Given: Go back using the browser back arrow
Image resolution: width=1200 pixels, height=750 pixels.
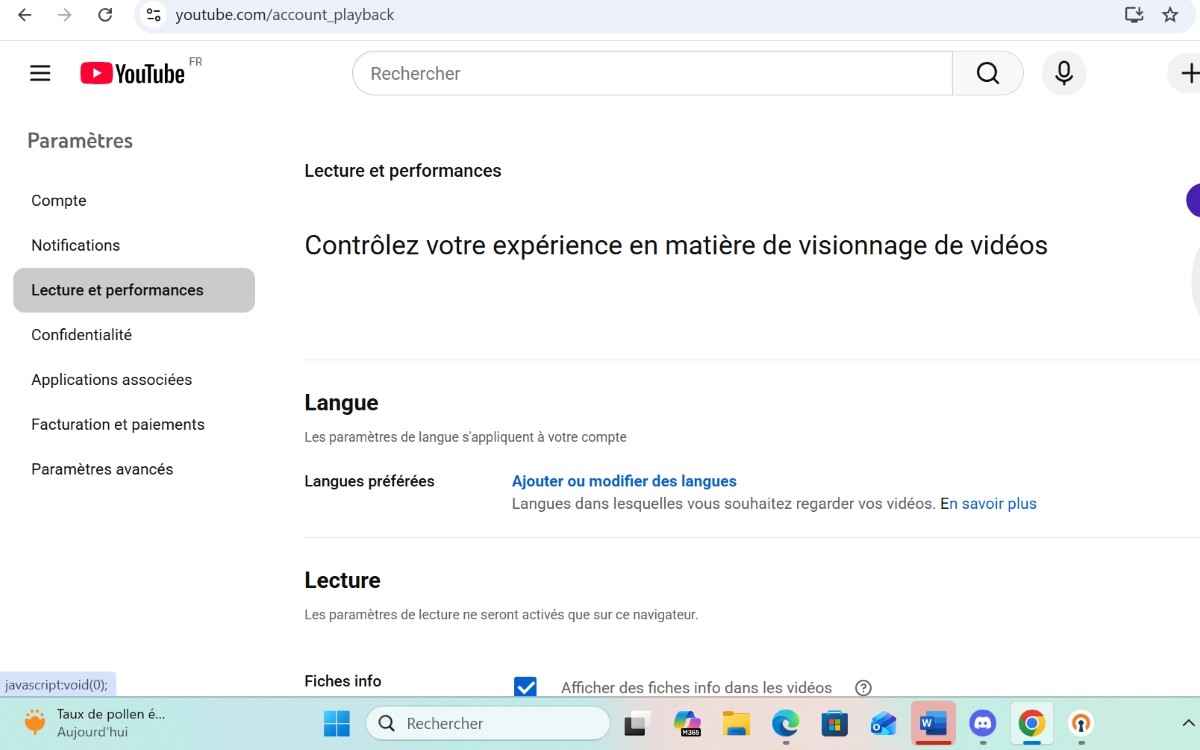Looking at the screenshot, I should pos(24,15).
